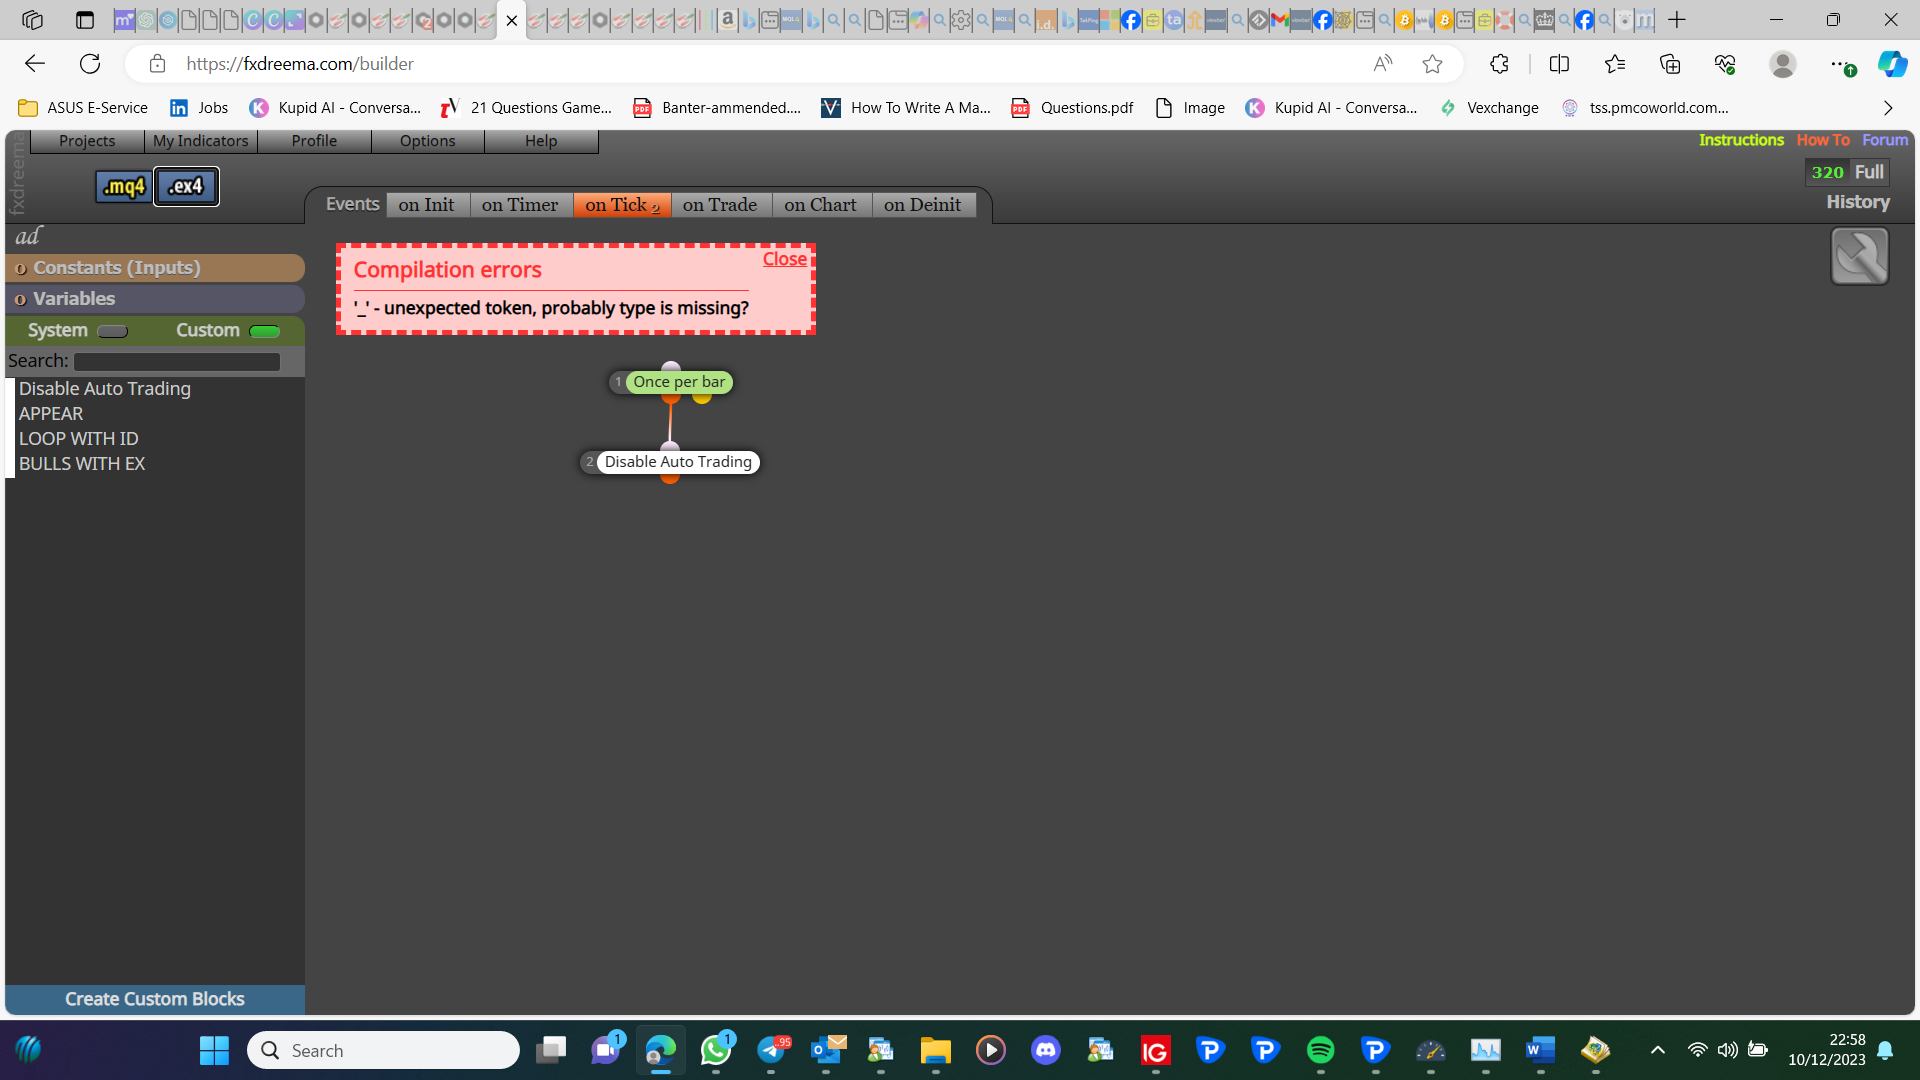The height and width of the screenshot is (1080, 1920).
Task: Open the Profile menu
Action: [314, 141]
